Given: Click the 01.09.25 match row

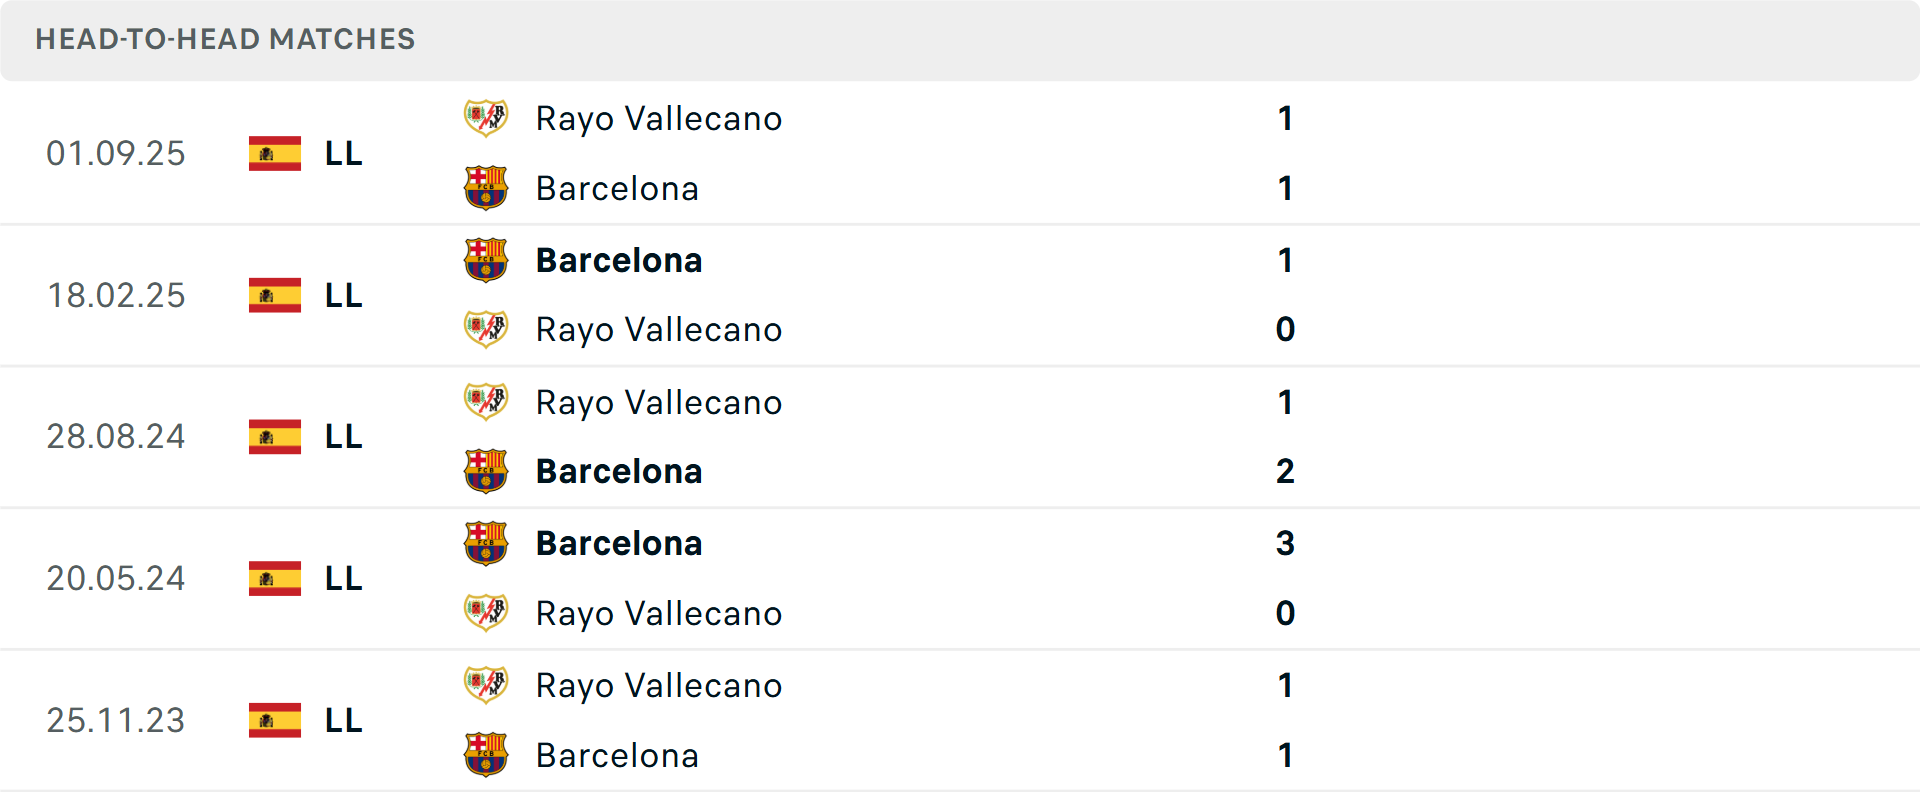Looking at the screenshot, I should (x=960, y=153).
